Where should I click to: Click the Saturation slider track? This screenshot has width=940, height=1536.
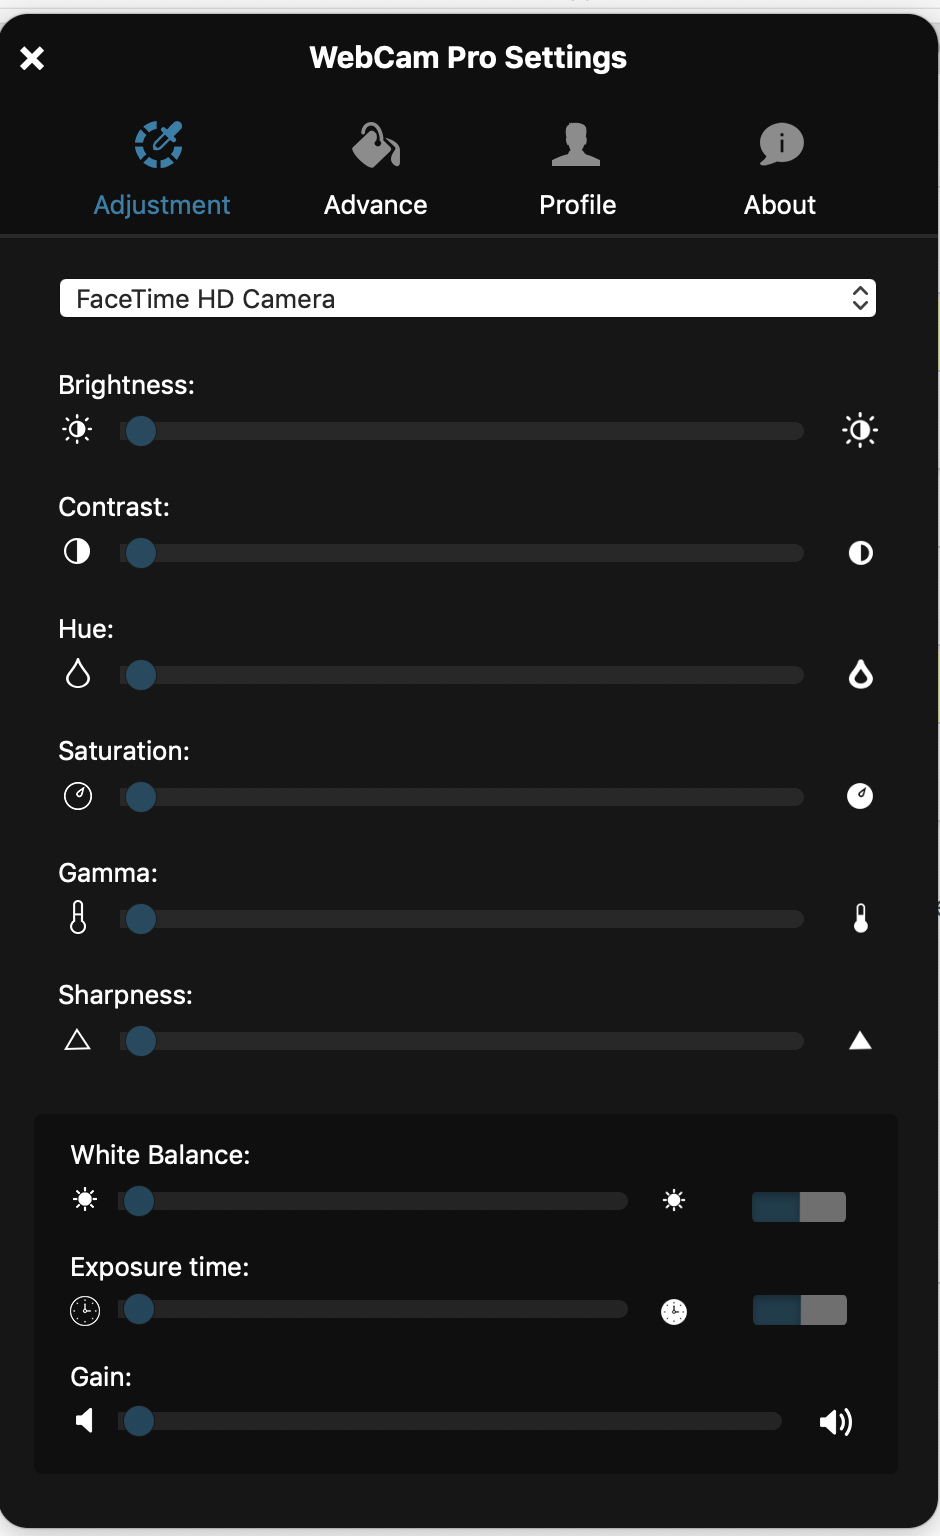[470, 797]
